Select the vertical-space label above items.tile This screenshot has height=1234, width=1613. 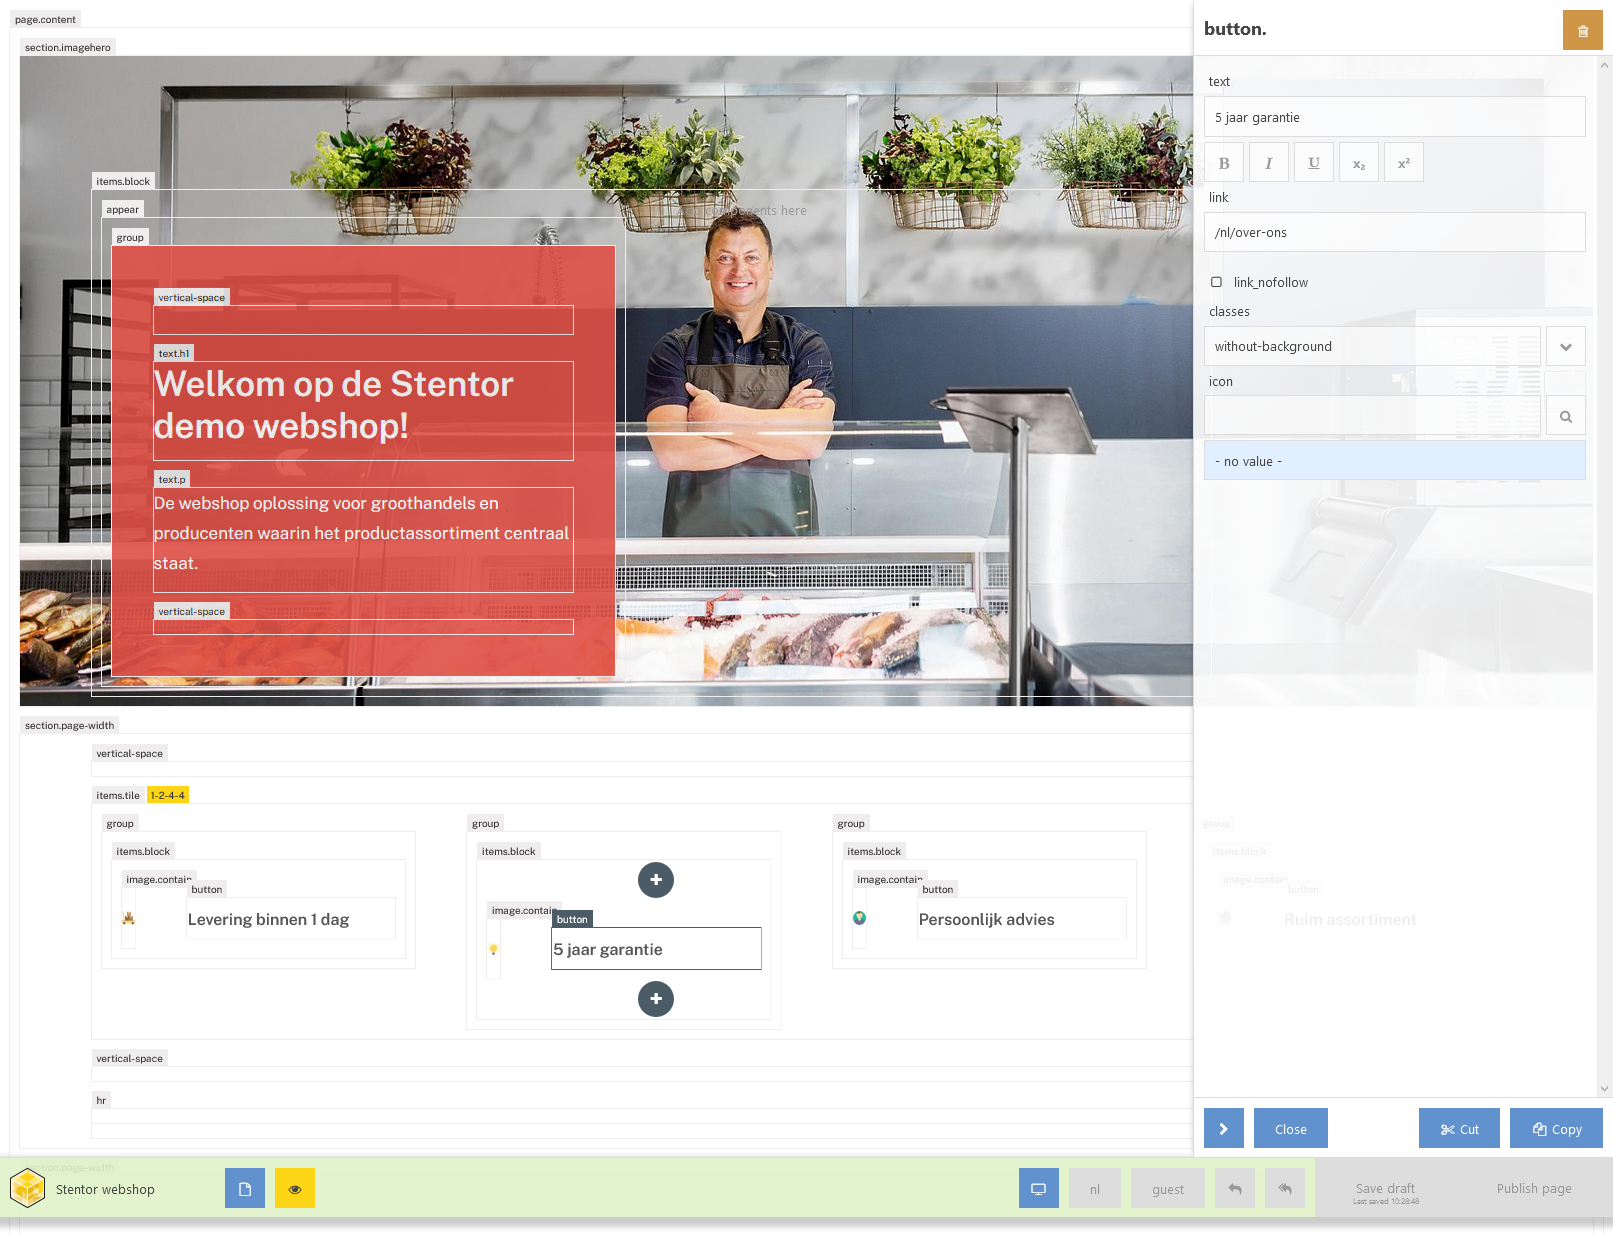[130, 753]
